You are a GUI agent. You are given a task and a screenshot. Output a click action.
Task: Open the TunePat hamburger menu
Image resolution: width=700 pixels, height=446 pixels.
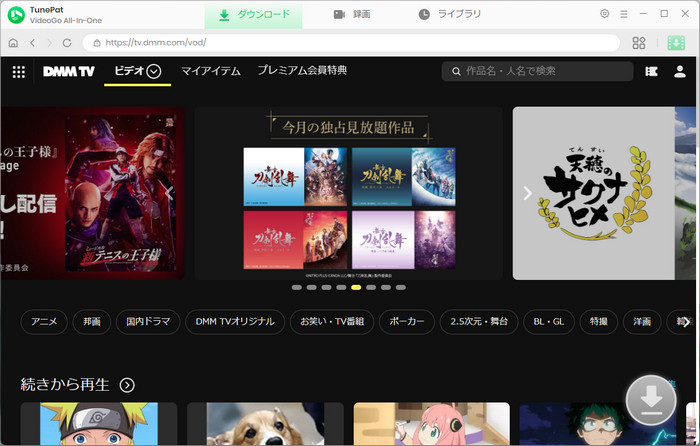coord(624,14)
